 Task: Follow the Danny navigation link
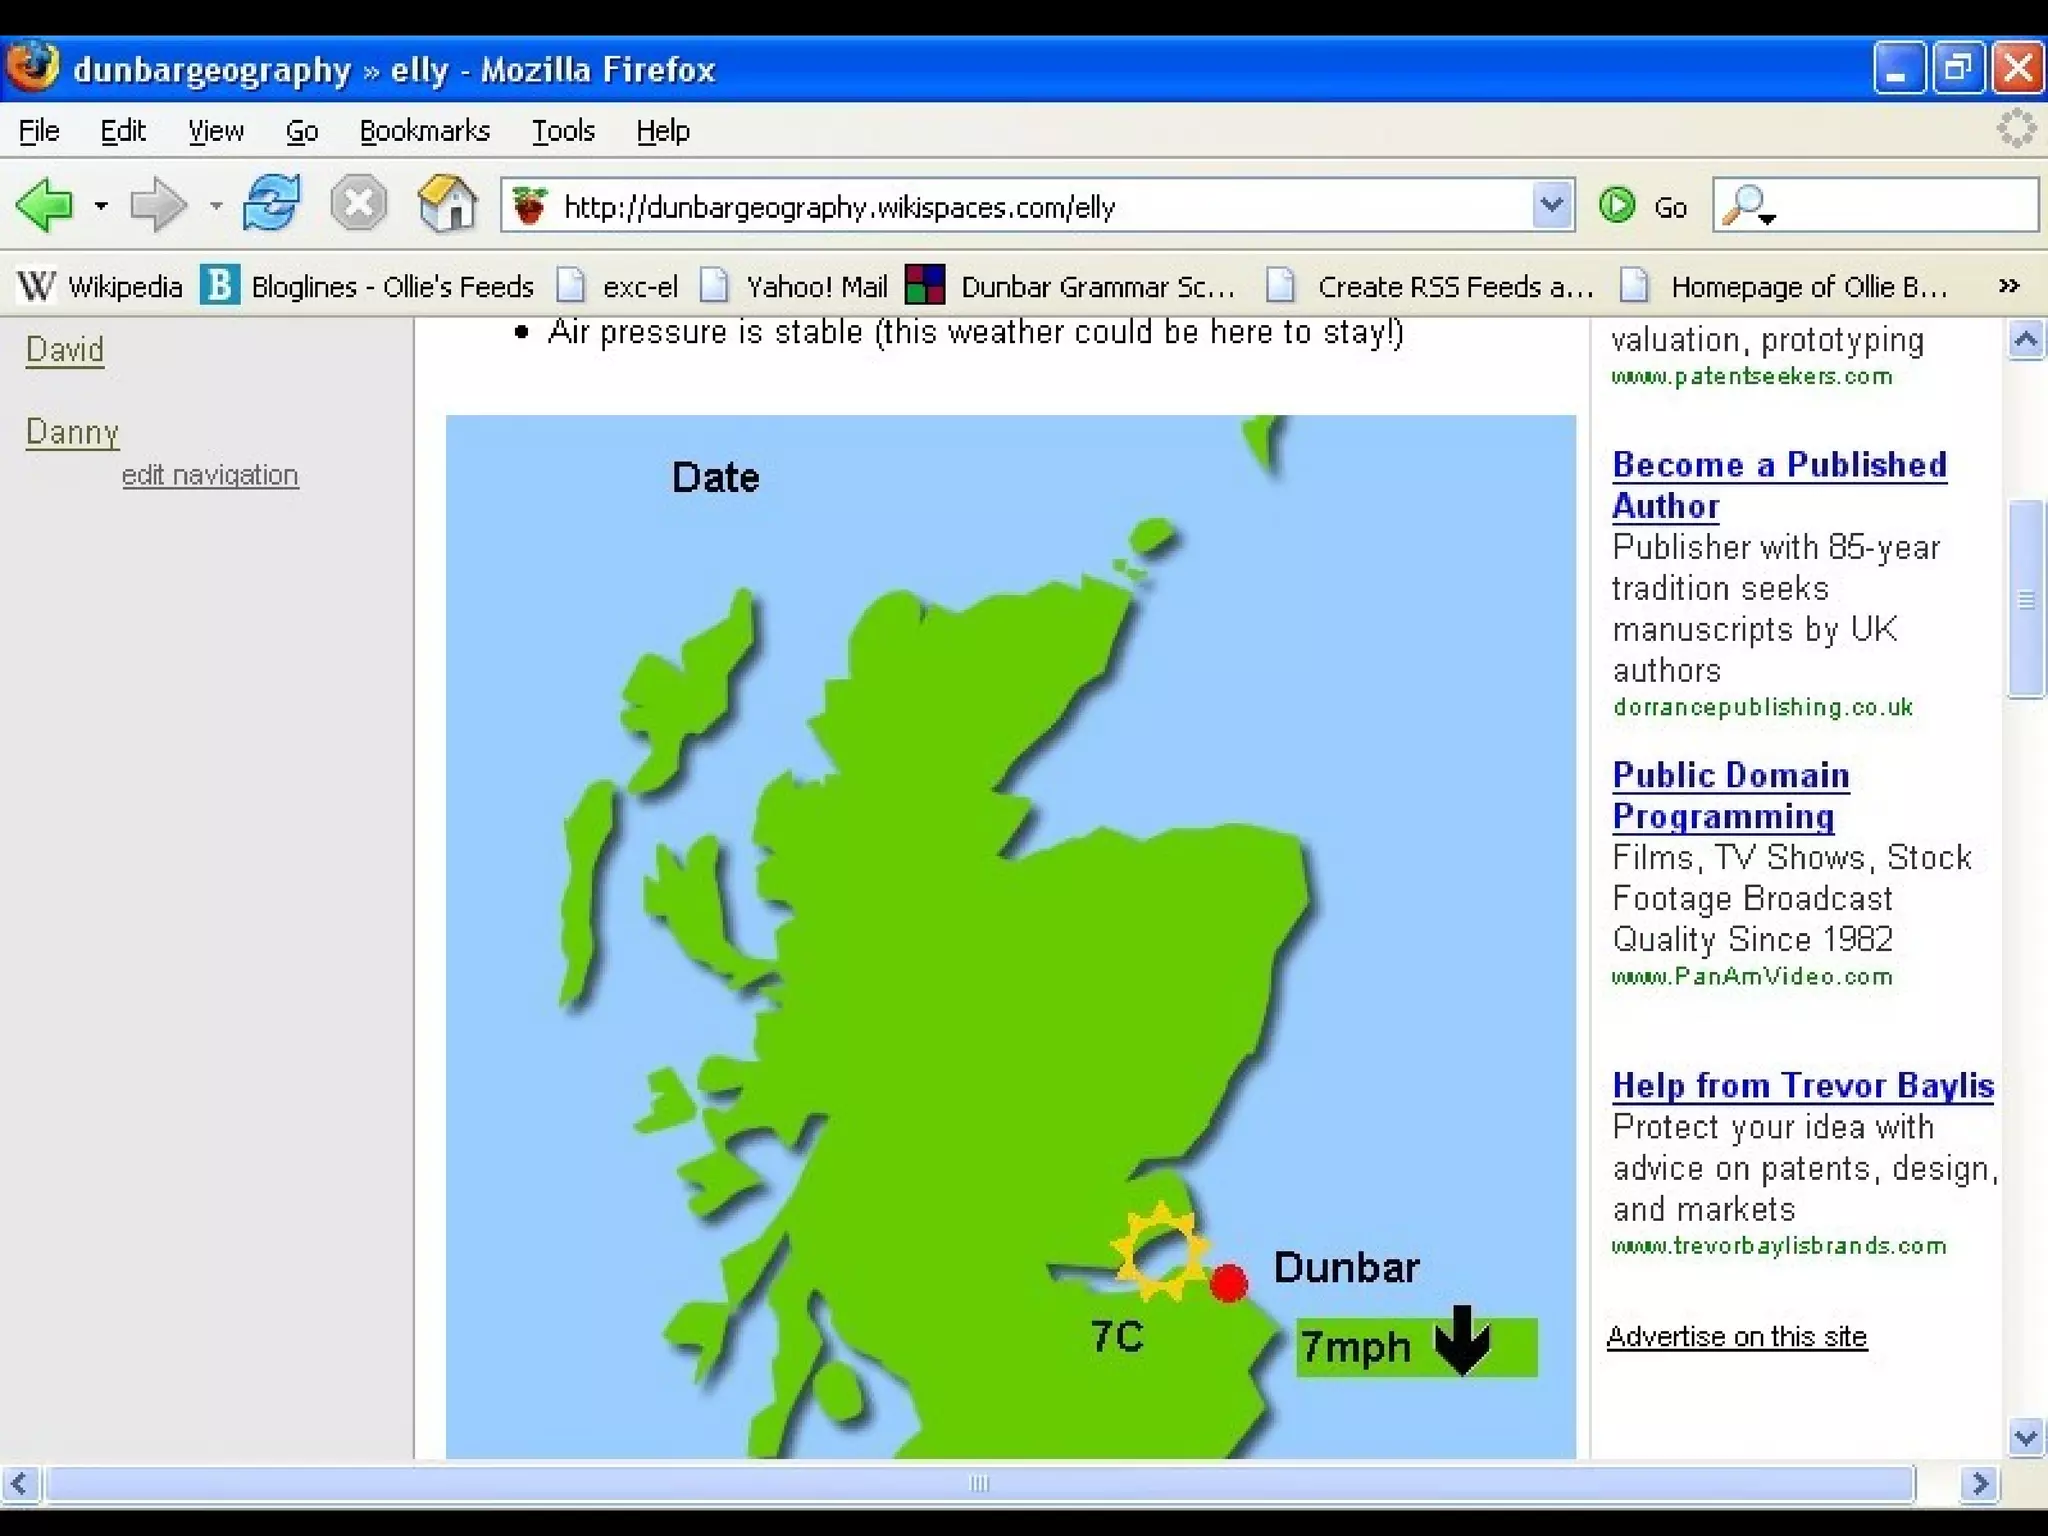(x=72, y=432)
